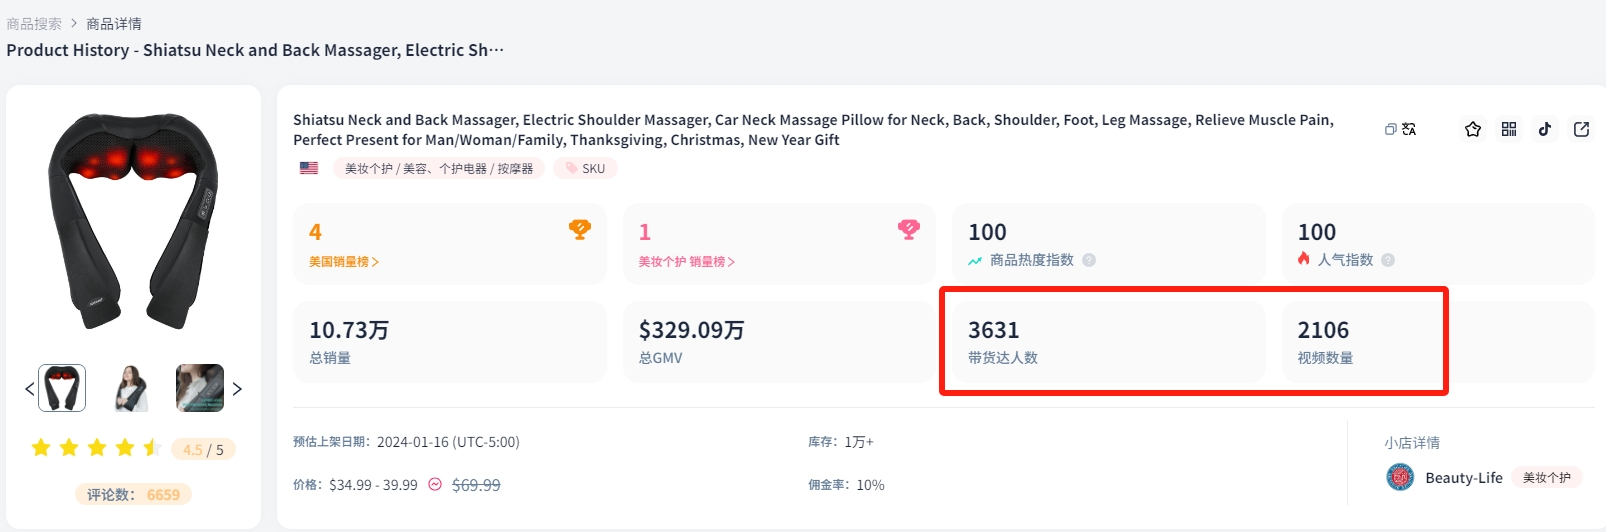The height and width of the screenshot is (532, 1606).
Task: Go to 商品搜索 breadcrumb
Action: (x=34, y=24)
